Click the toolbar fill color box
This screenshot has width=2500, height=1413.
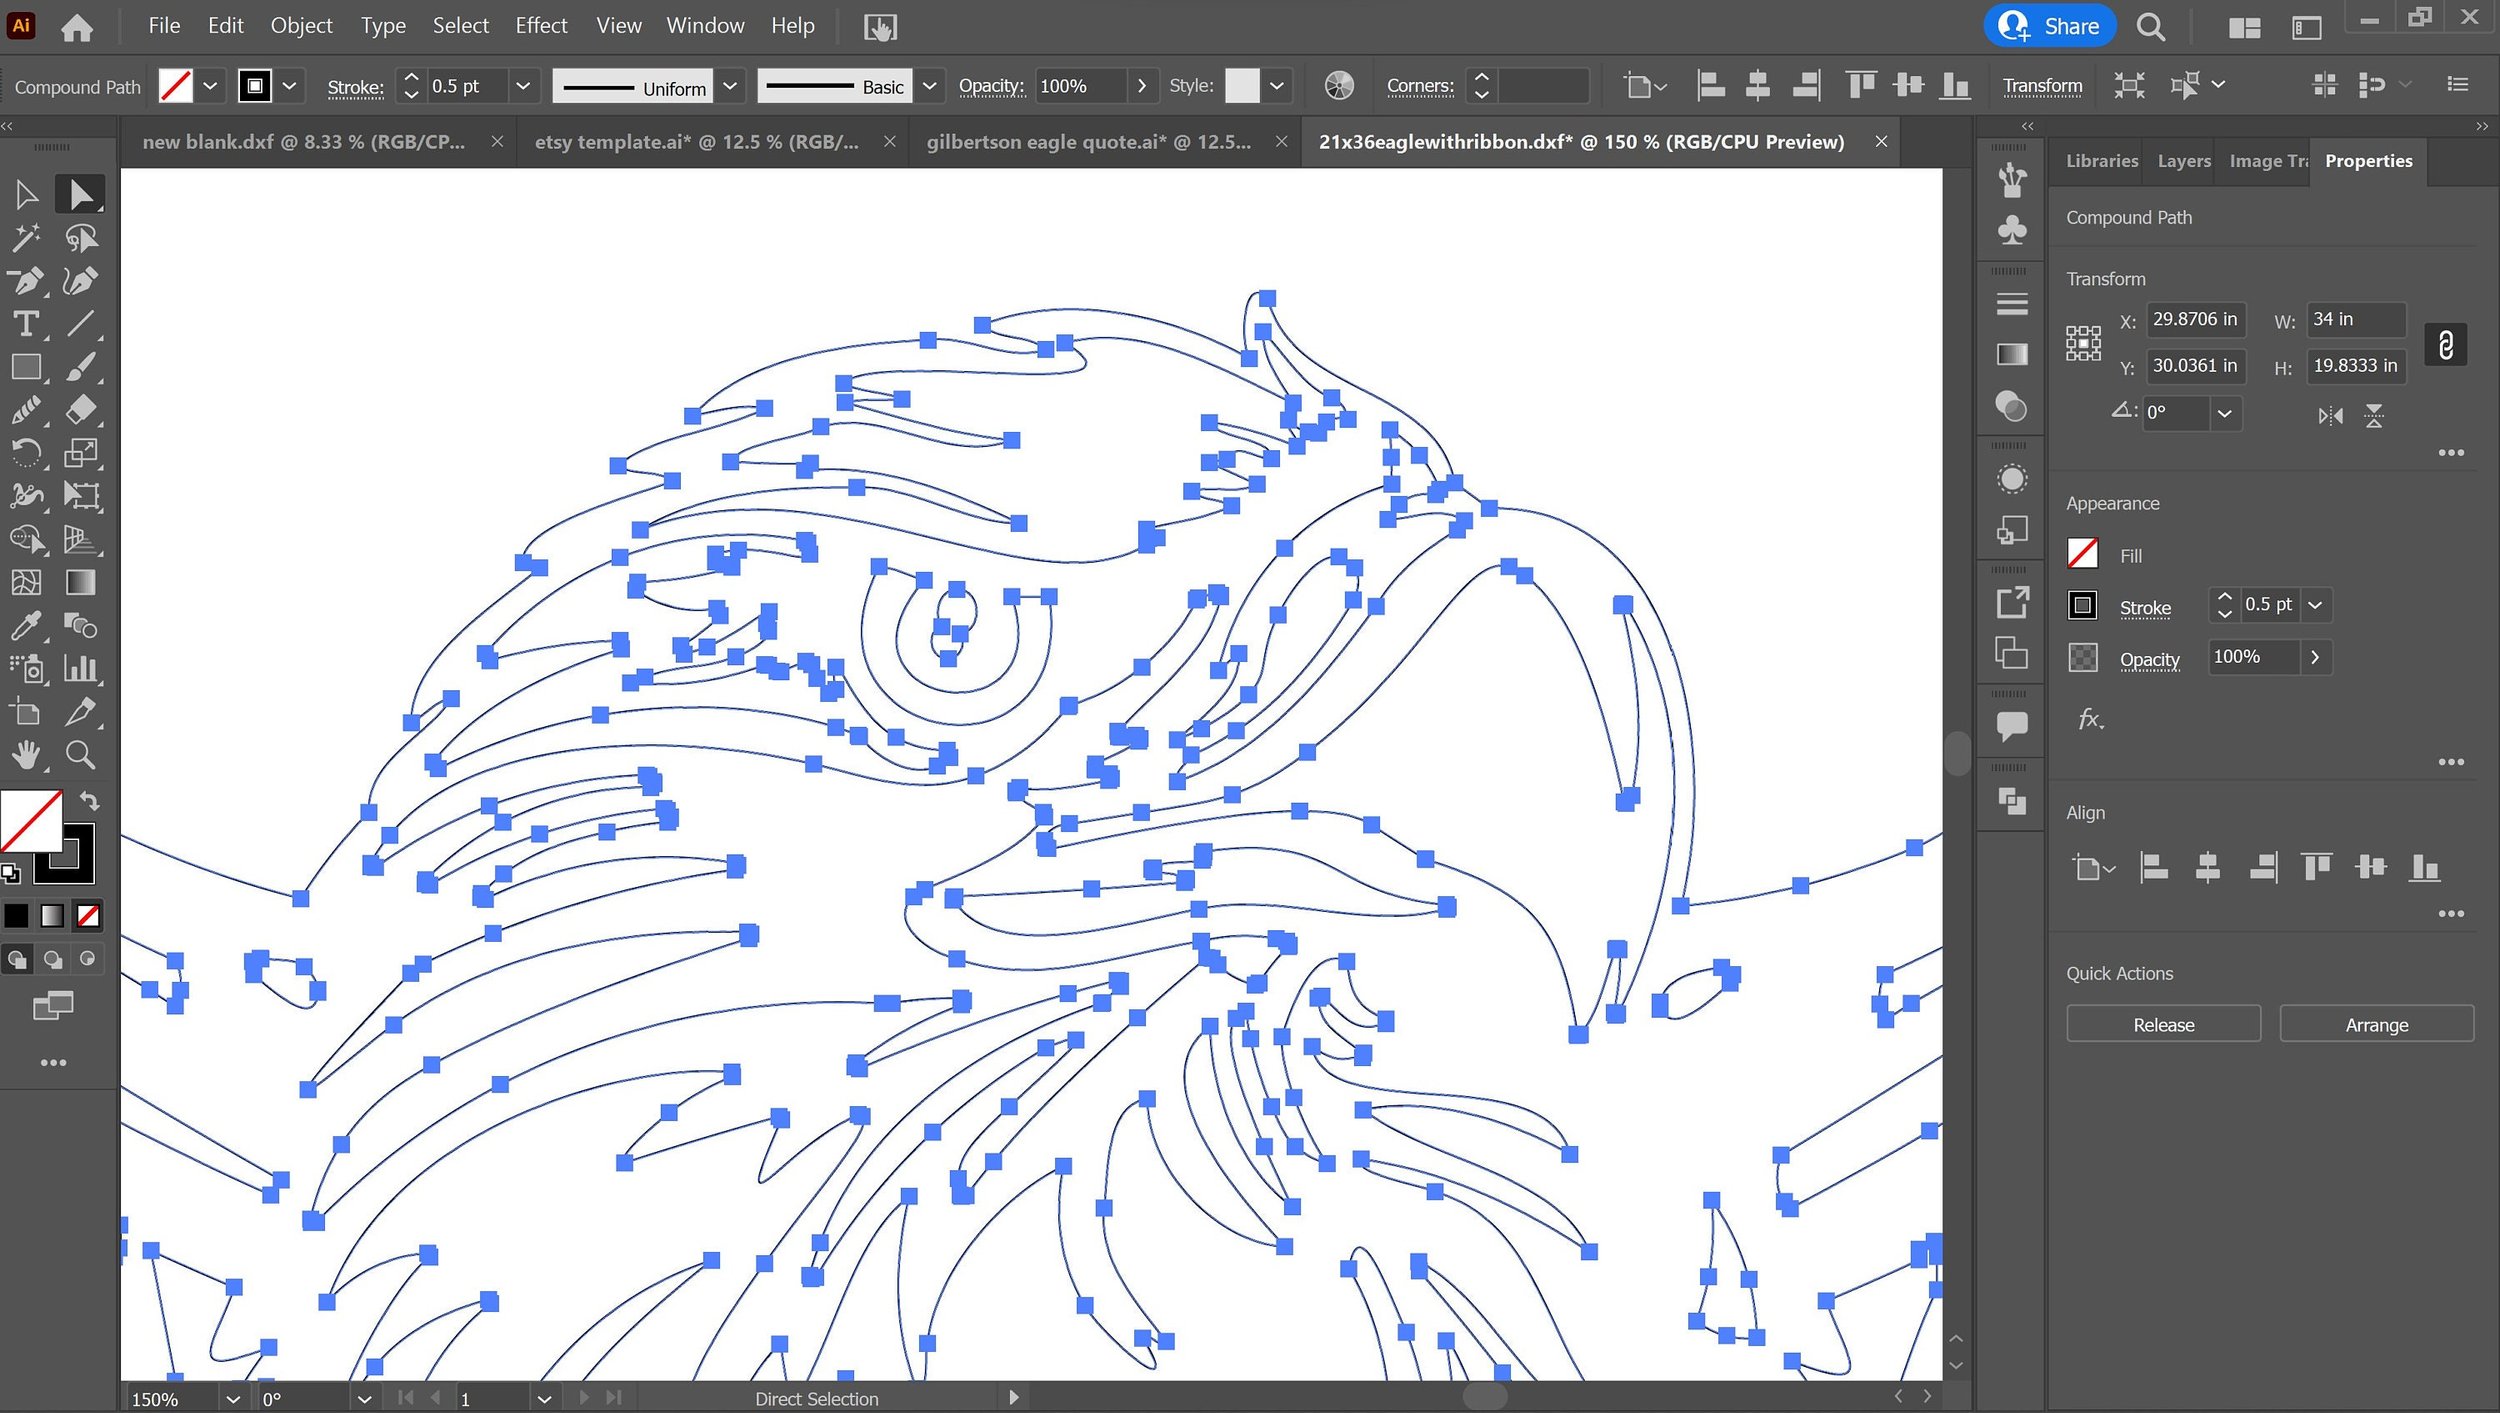point(32,821)
